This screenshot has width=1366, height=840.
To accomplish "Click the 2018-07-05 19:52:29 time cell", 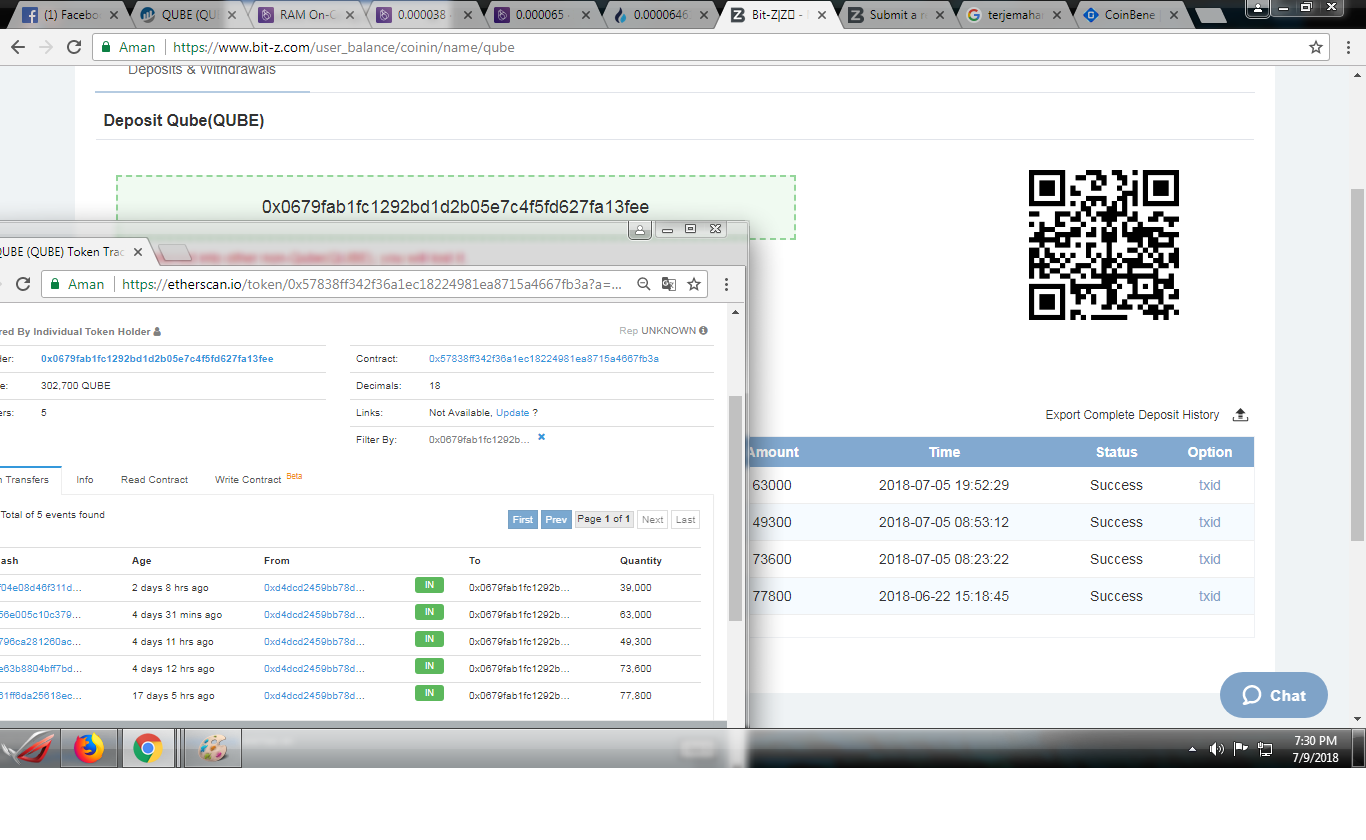I will tap(944, 485).
